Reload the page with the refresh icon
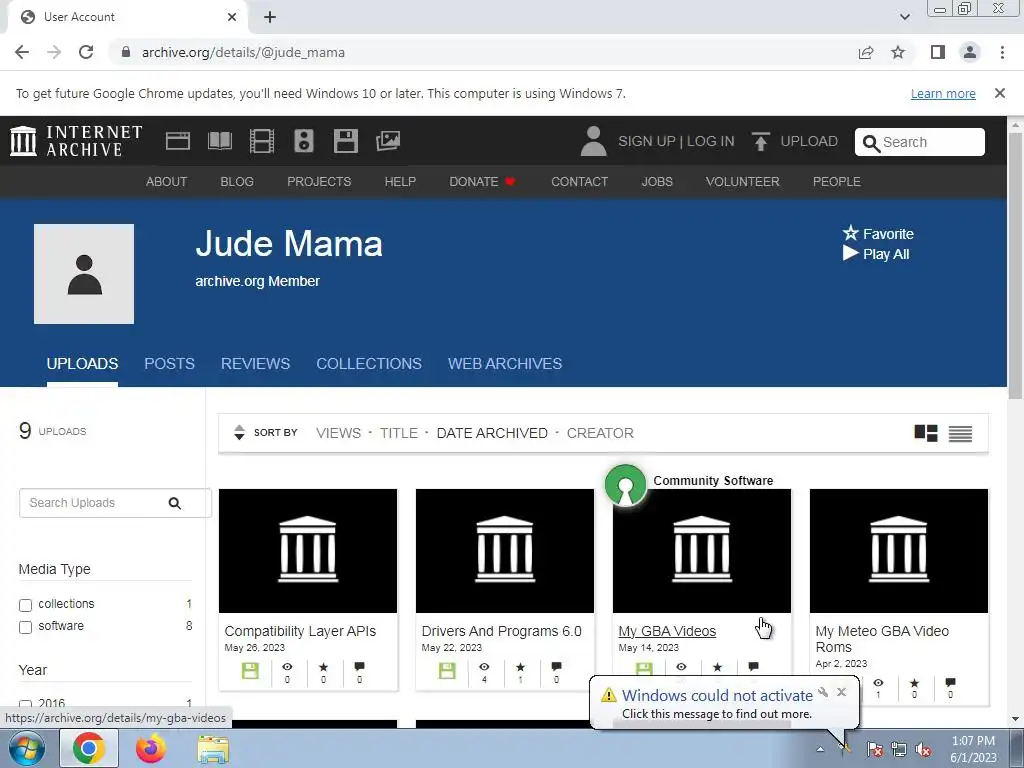Image resolution: width=1024 pixels, height=768 pixels. tap(86, 52)
